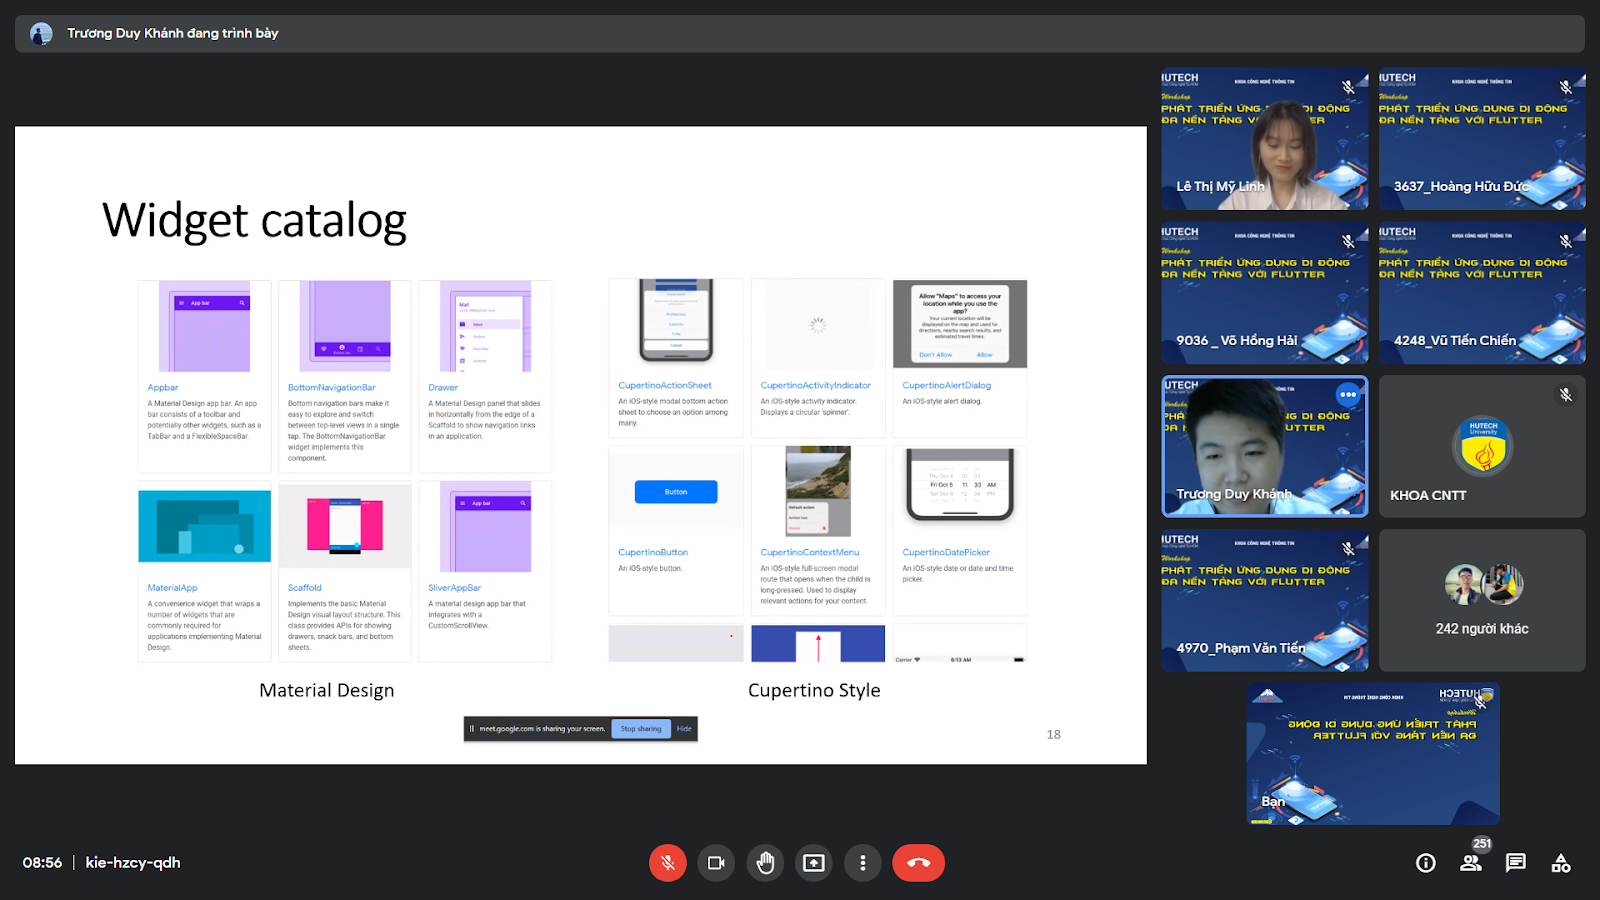Click presenter avatar beside Trương Duy Khánh banner
The height and width of the screenshot is (900, 1600).
click(x=41, y=34)
